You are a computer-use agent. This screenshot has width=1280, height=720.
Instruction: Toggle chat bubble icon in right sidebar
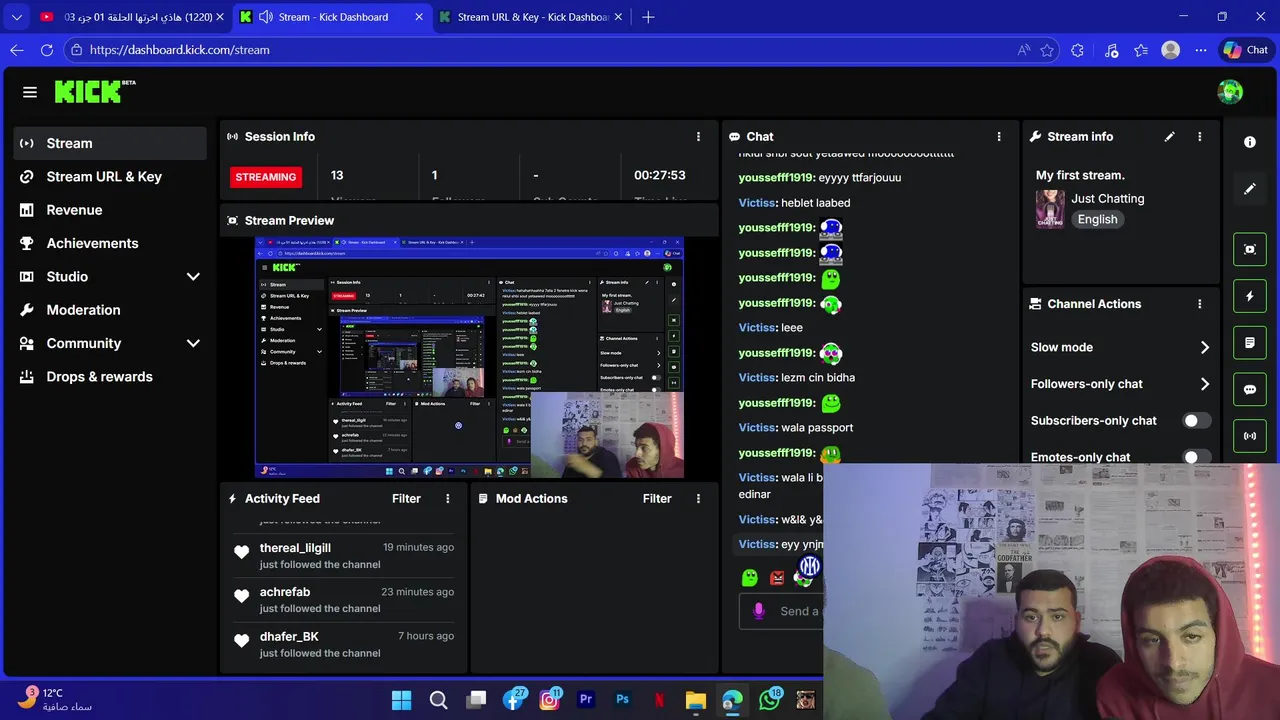coord(1250,390)
